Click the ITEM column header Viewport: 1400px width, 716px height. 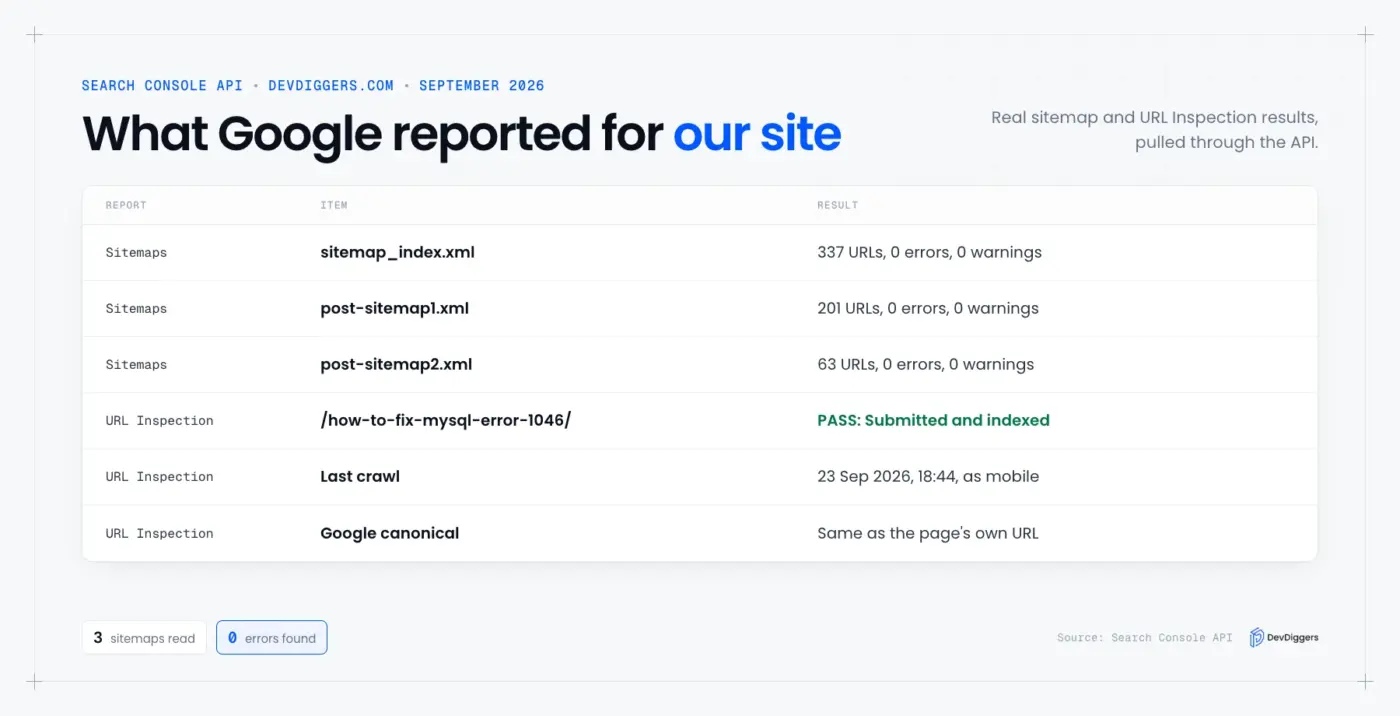coord(334,205)
